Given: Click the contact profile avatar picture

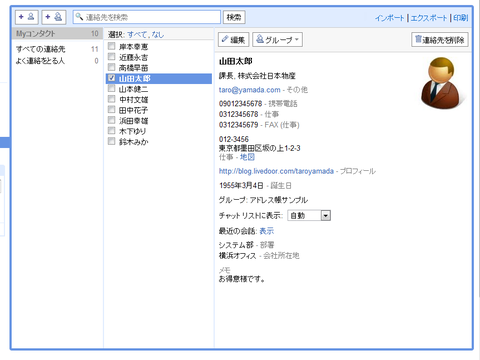Looking at the screenshot, I should 442,84.
